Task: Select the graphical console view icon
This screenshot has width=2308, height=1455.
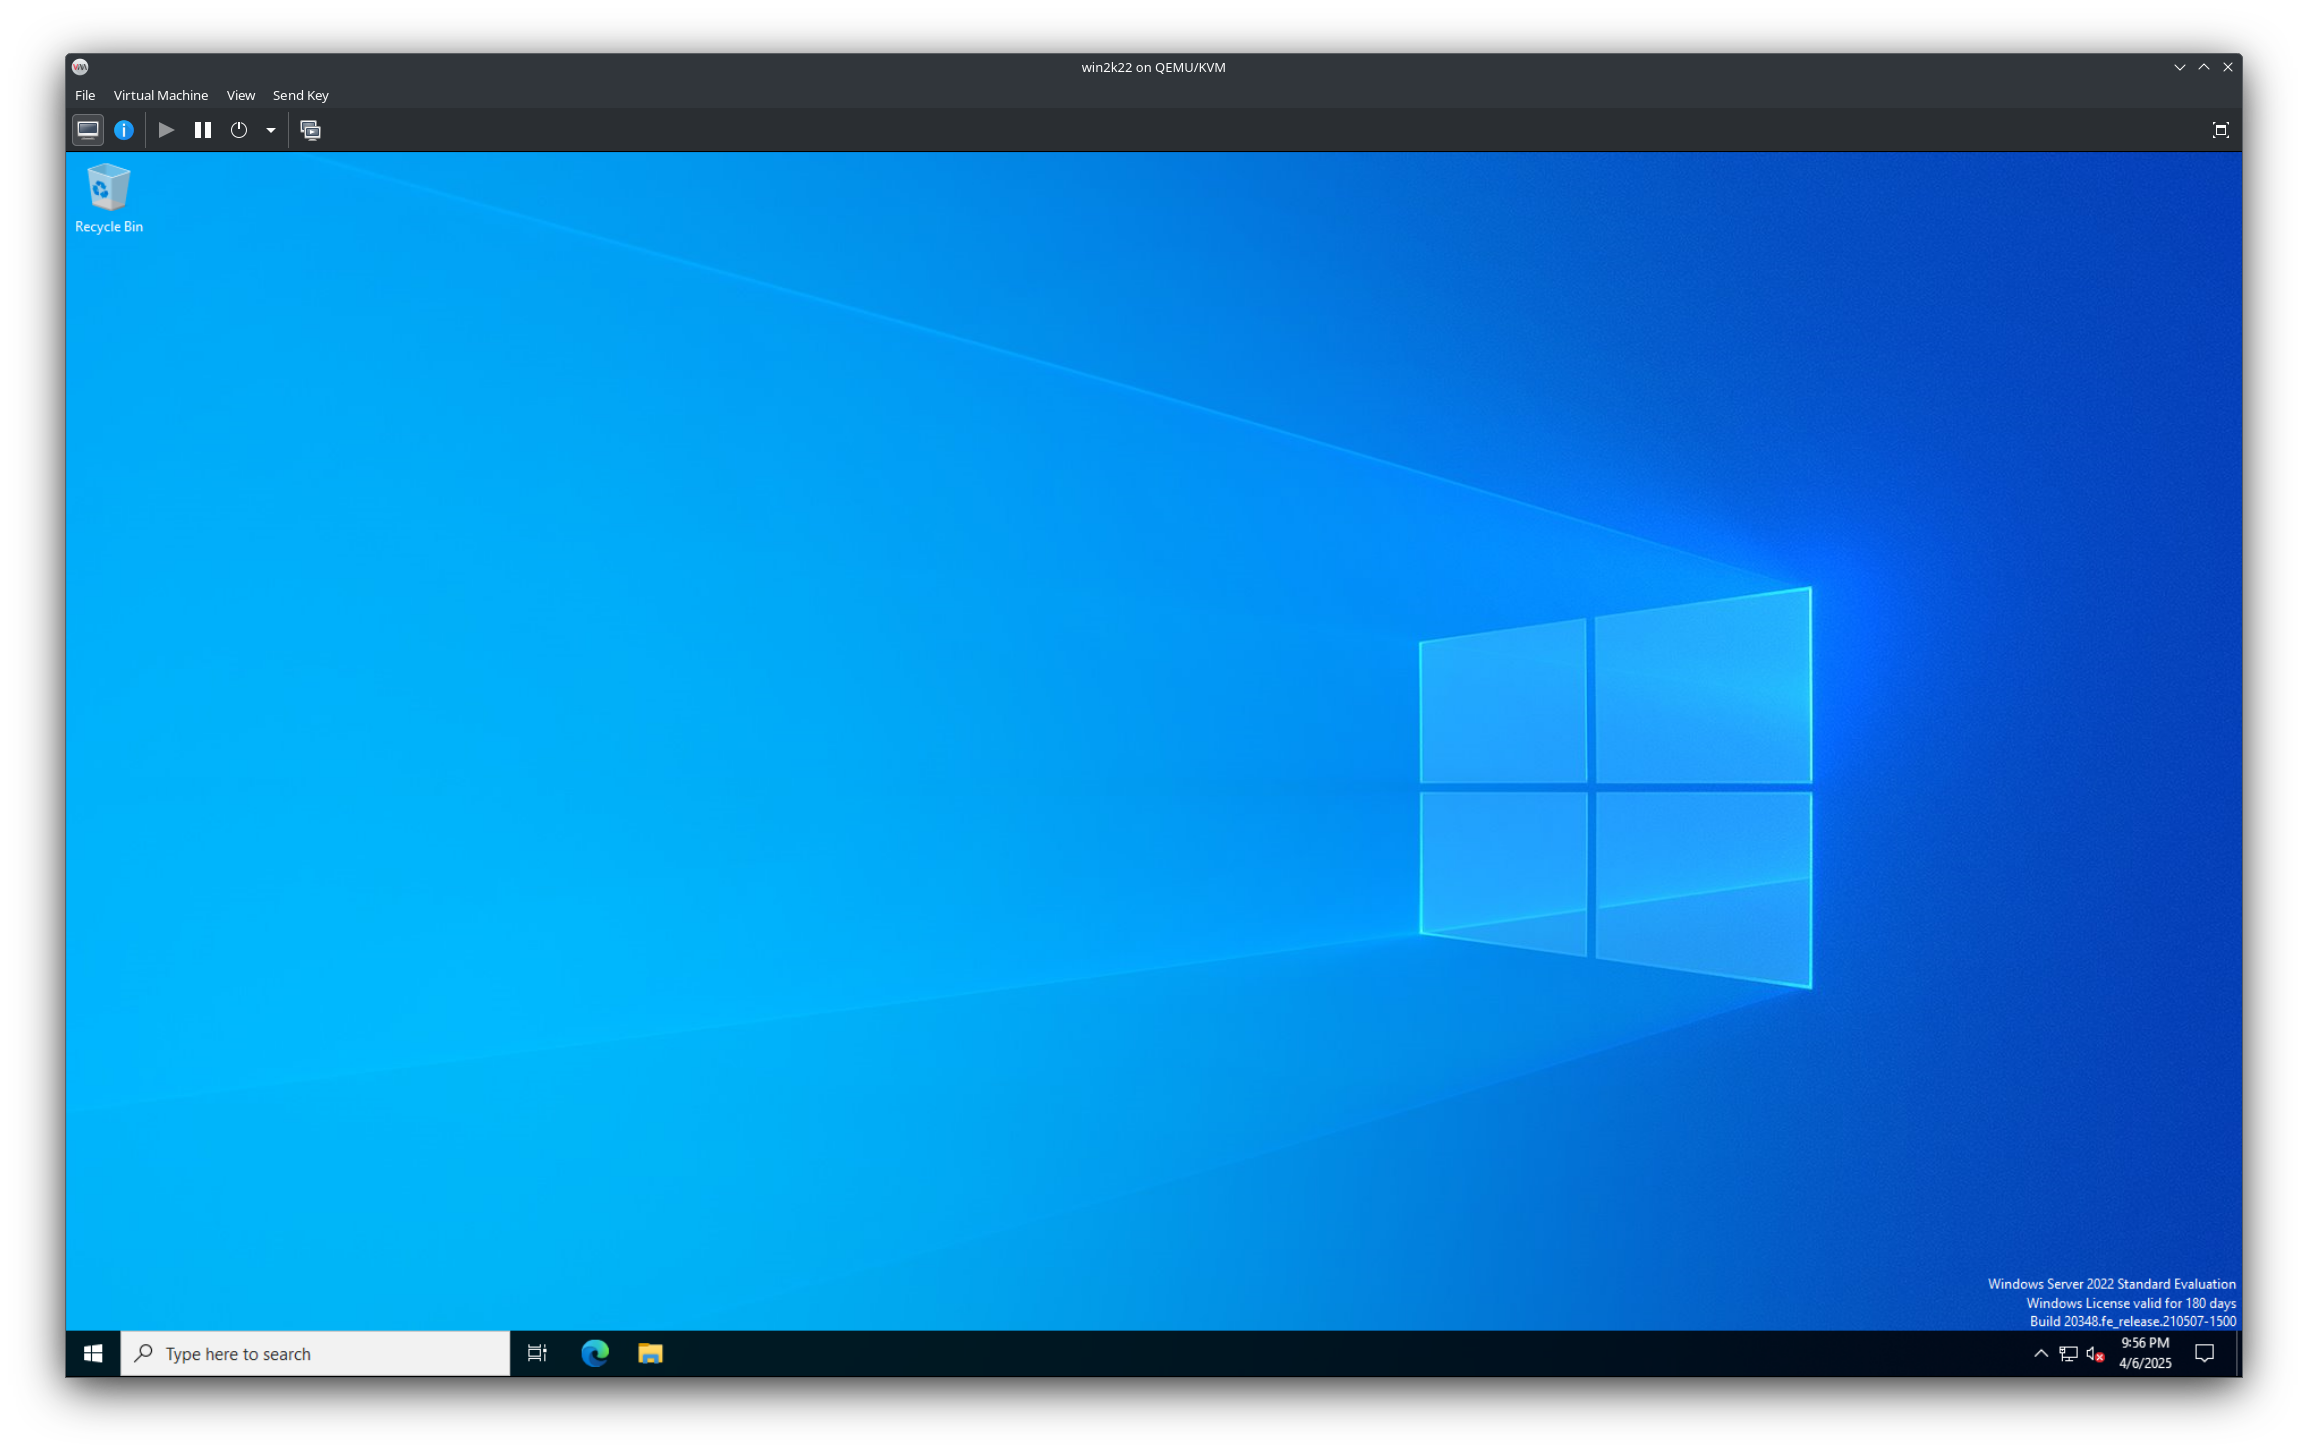Action: pos(86,130)
